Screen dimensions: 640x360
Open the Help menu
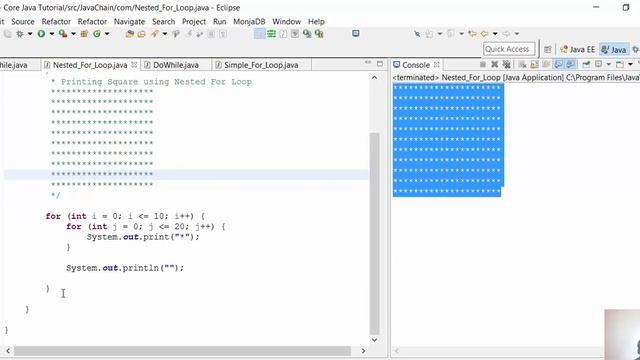click(316, 22)
